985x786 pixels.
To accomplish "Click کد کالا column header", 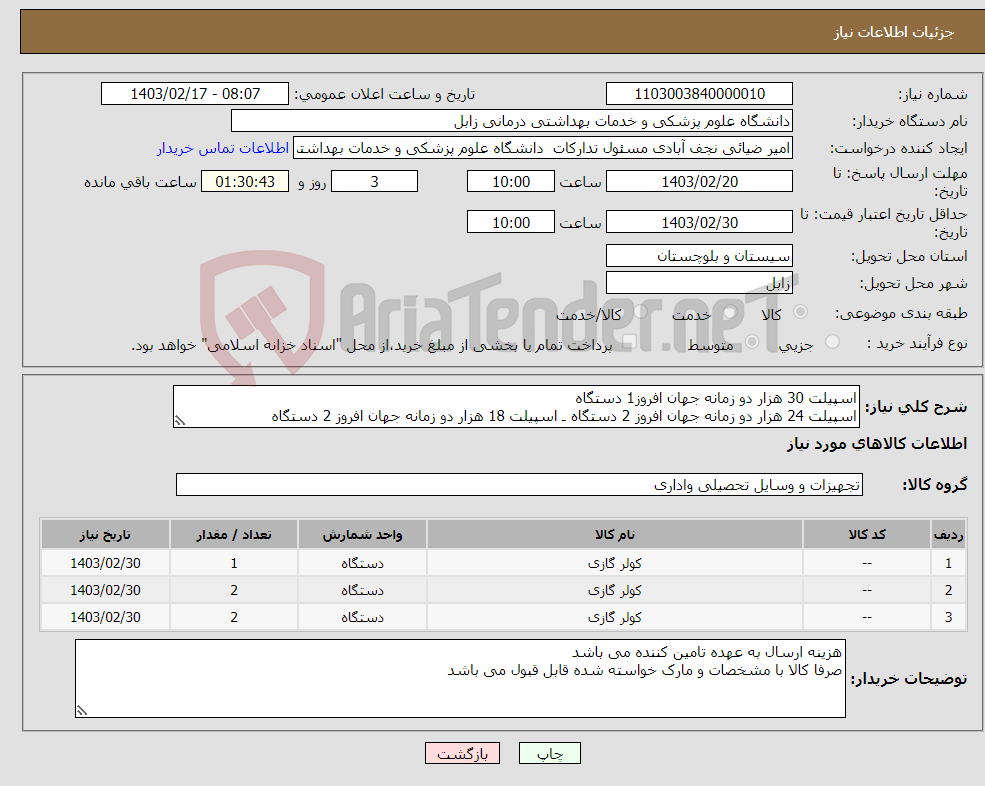I will pos(867,535).
